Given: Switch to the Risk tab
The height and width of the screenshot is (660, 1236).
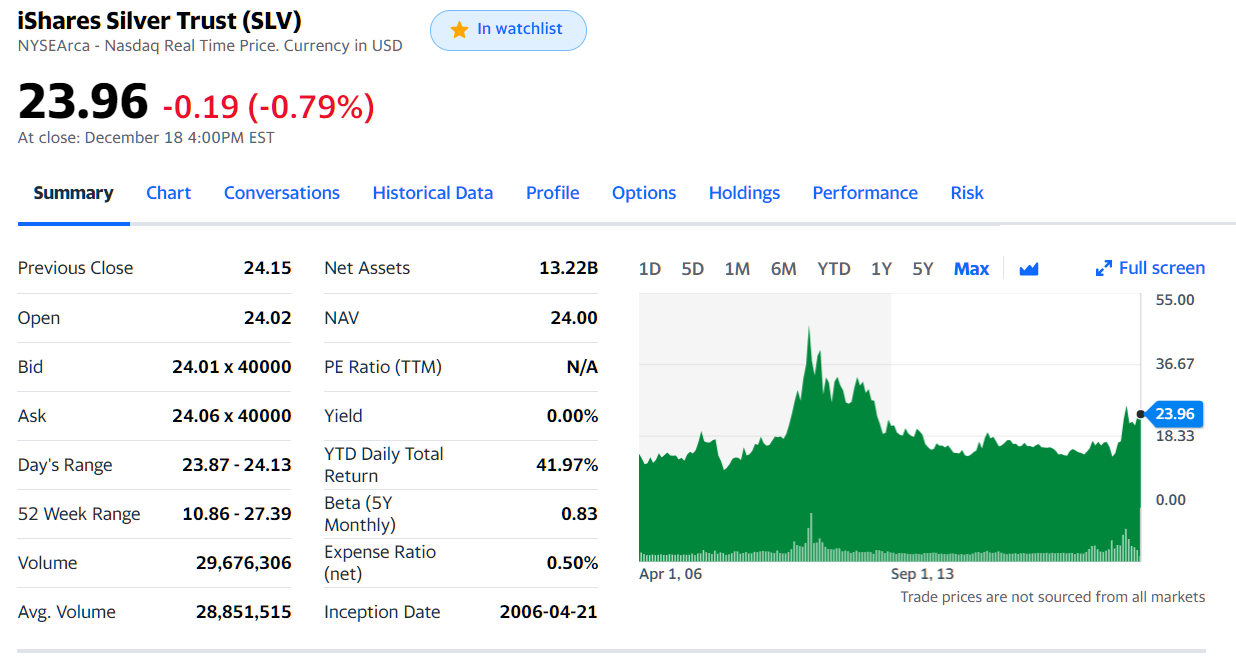Looking at the screenshot, I should click(967, 193).
